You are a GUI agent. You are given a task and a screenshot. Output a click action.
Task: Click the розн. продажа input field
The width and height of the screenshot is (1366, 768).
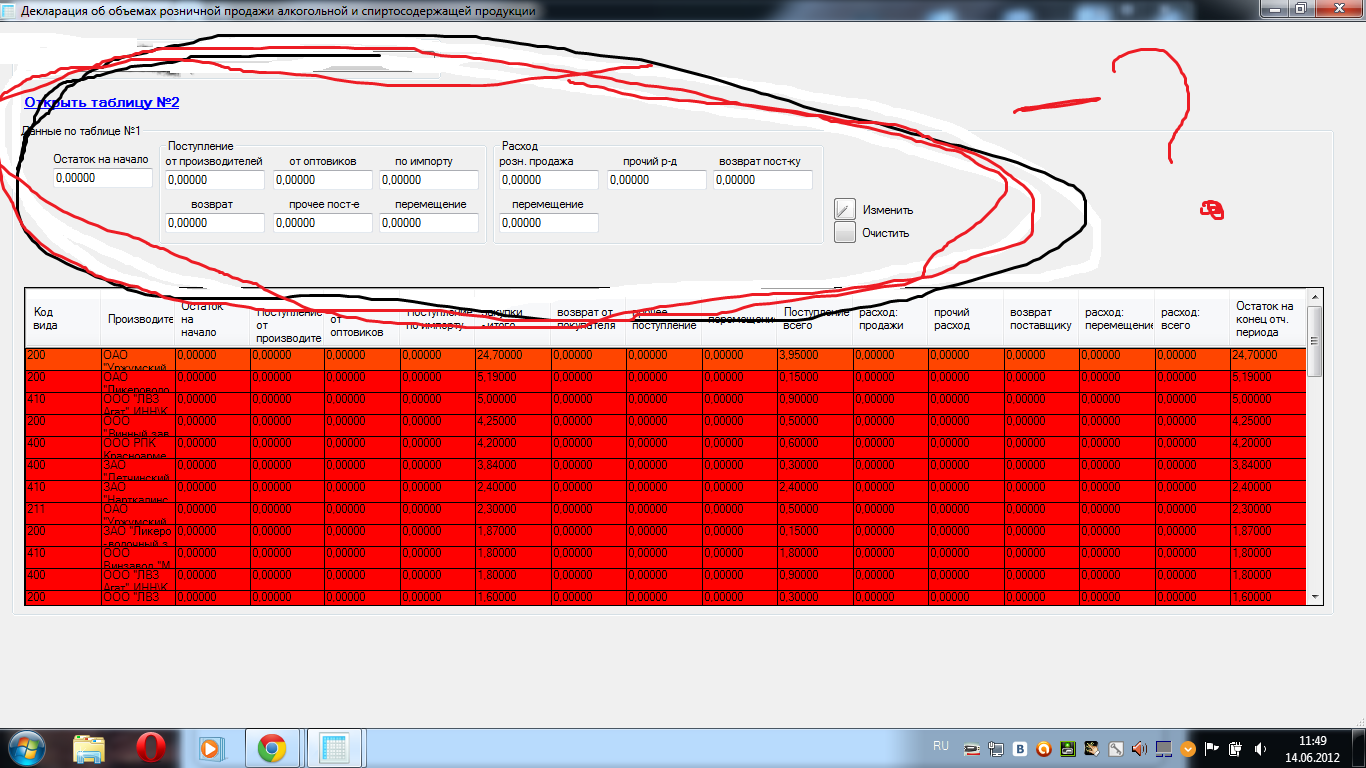click(548, 180)
